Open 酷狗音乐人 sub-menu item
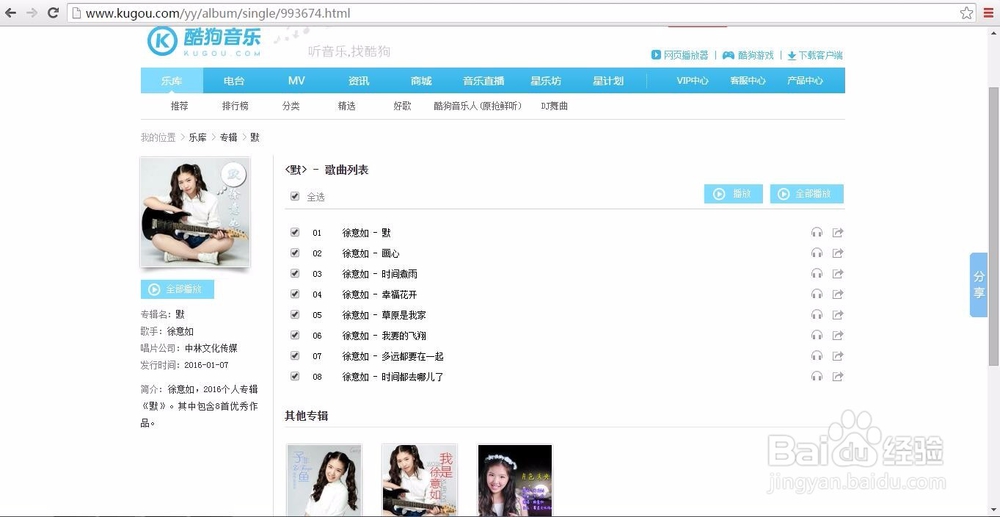 (478, 106)
